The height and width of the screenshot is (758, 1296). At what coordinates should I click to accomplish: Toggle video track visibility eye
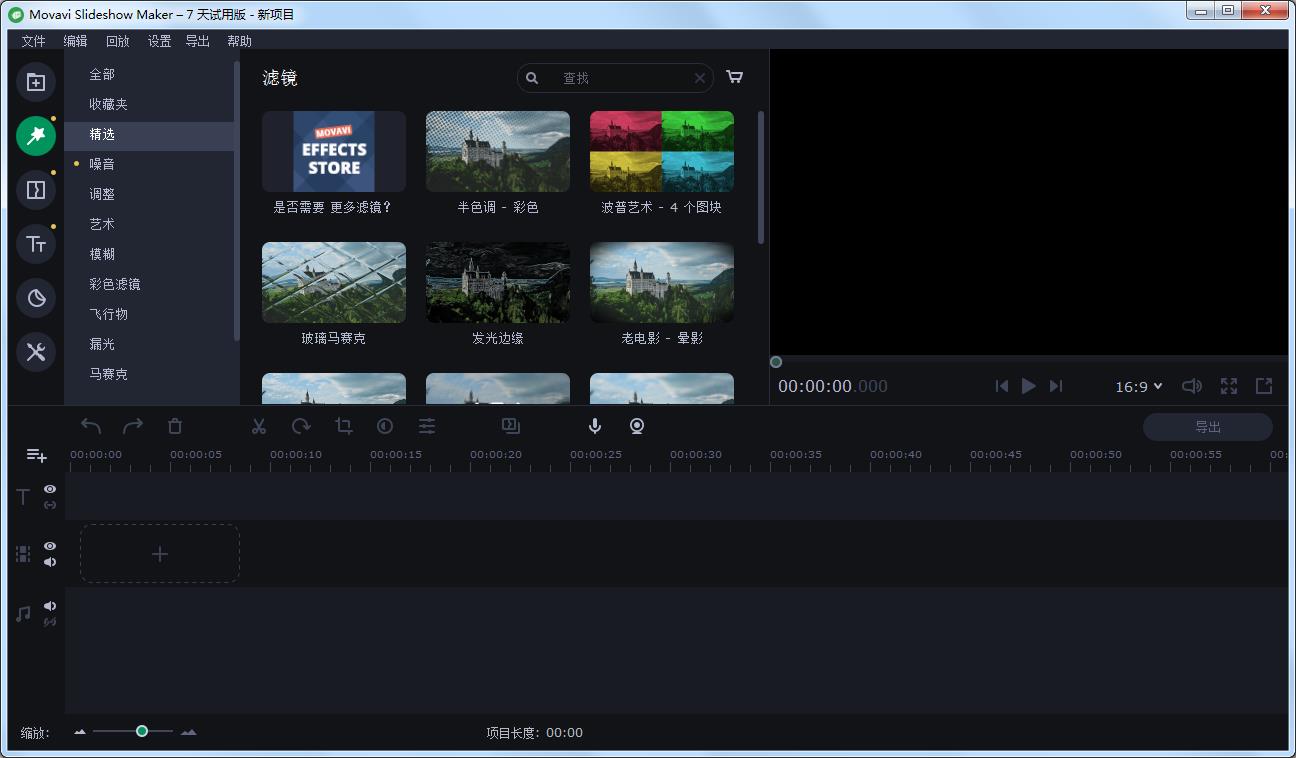tap(50, 546)
